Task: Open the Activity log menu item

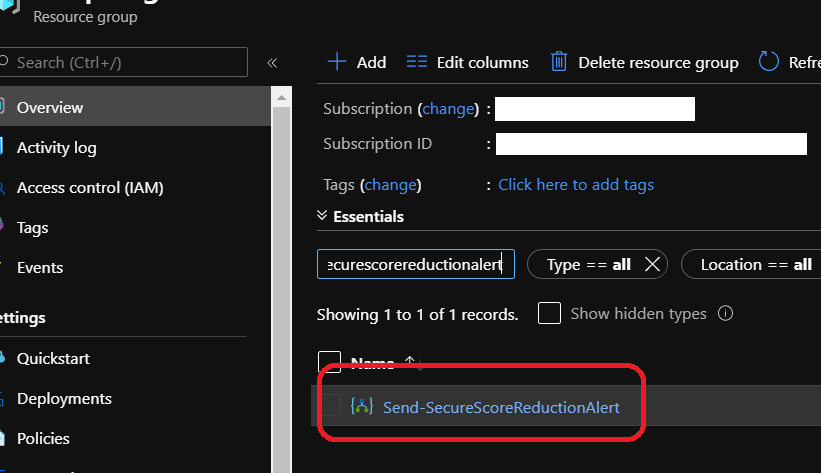Action: click(x=56, y=148)
